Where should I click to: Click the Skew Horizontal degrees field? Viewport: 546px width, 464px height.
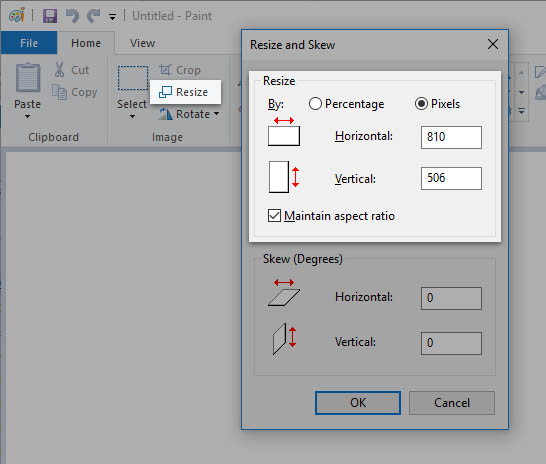pyautogui.click(x=451, y=298)
